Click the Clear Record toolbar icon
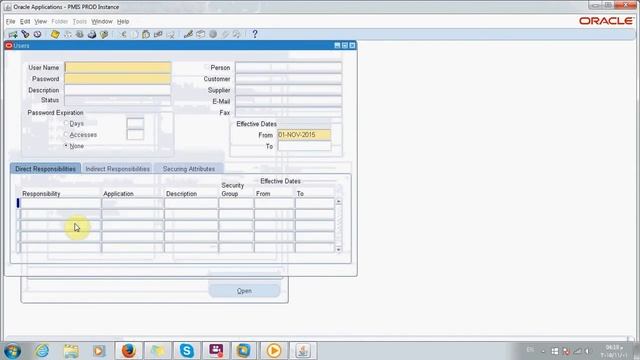 click(158, 34)
